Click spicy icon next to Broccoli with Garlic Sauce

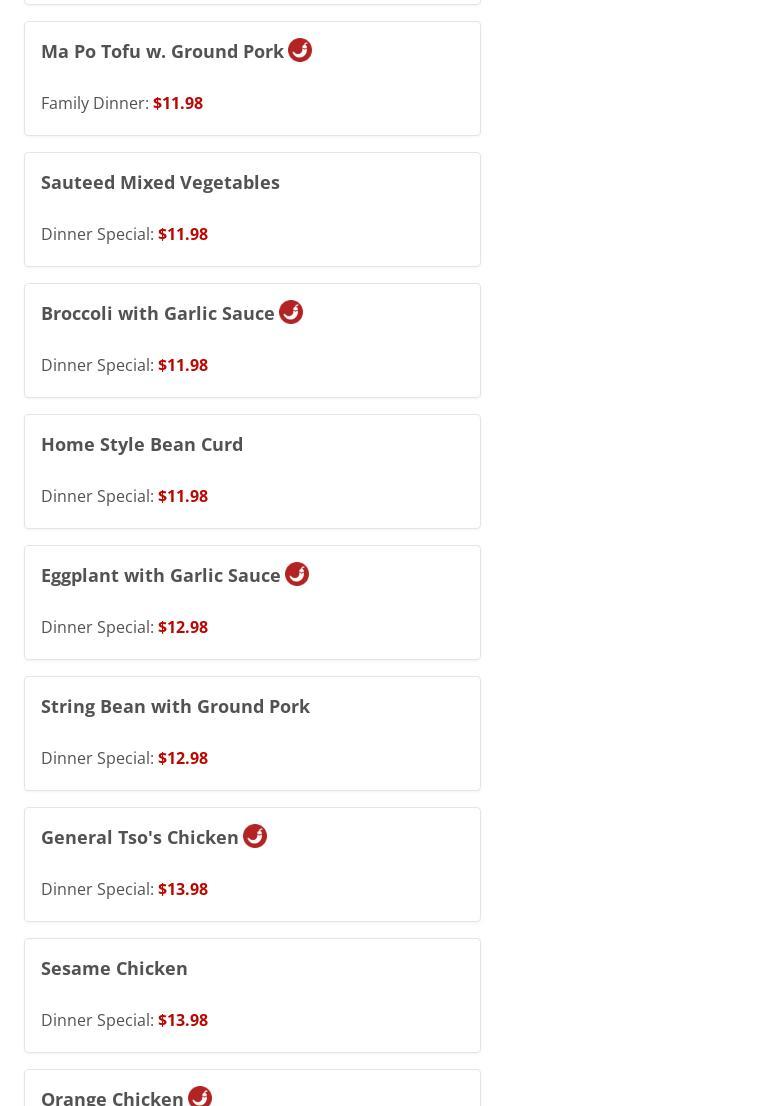pos(291,312)
